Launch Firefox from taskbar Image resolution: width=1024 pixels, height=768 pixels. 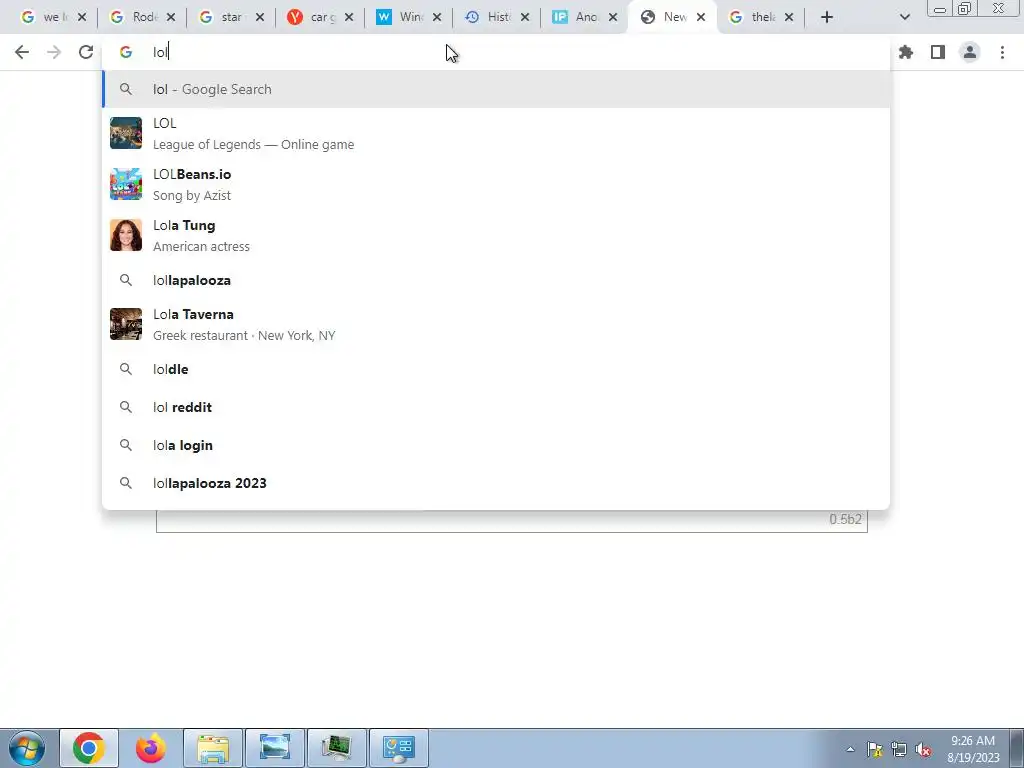click(x=151, y=748)
